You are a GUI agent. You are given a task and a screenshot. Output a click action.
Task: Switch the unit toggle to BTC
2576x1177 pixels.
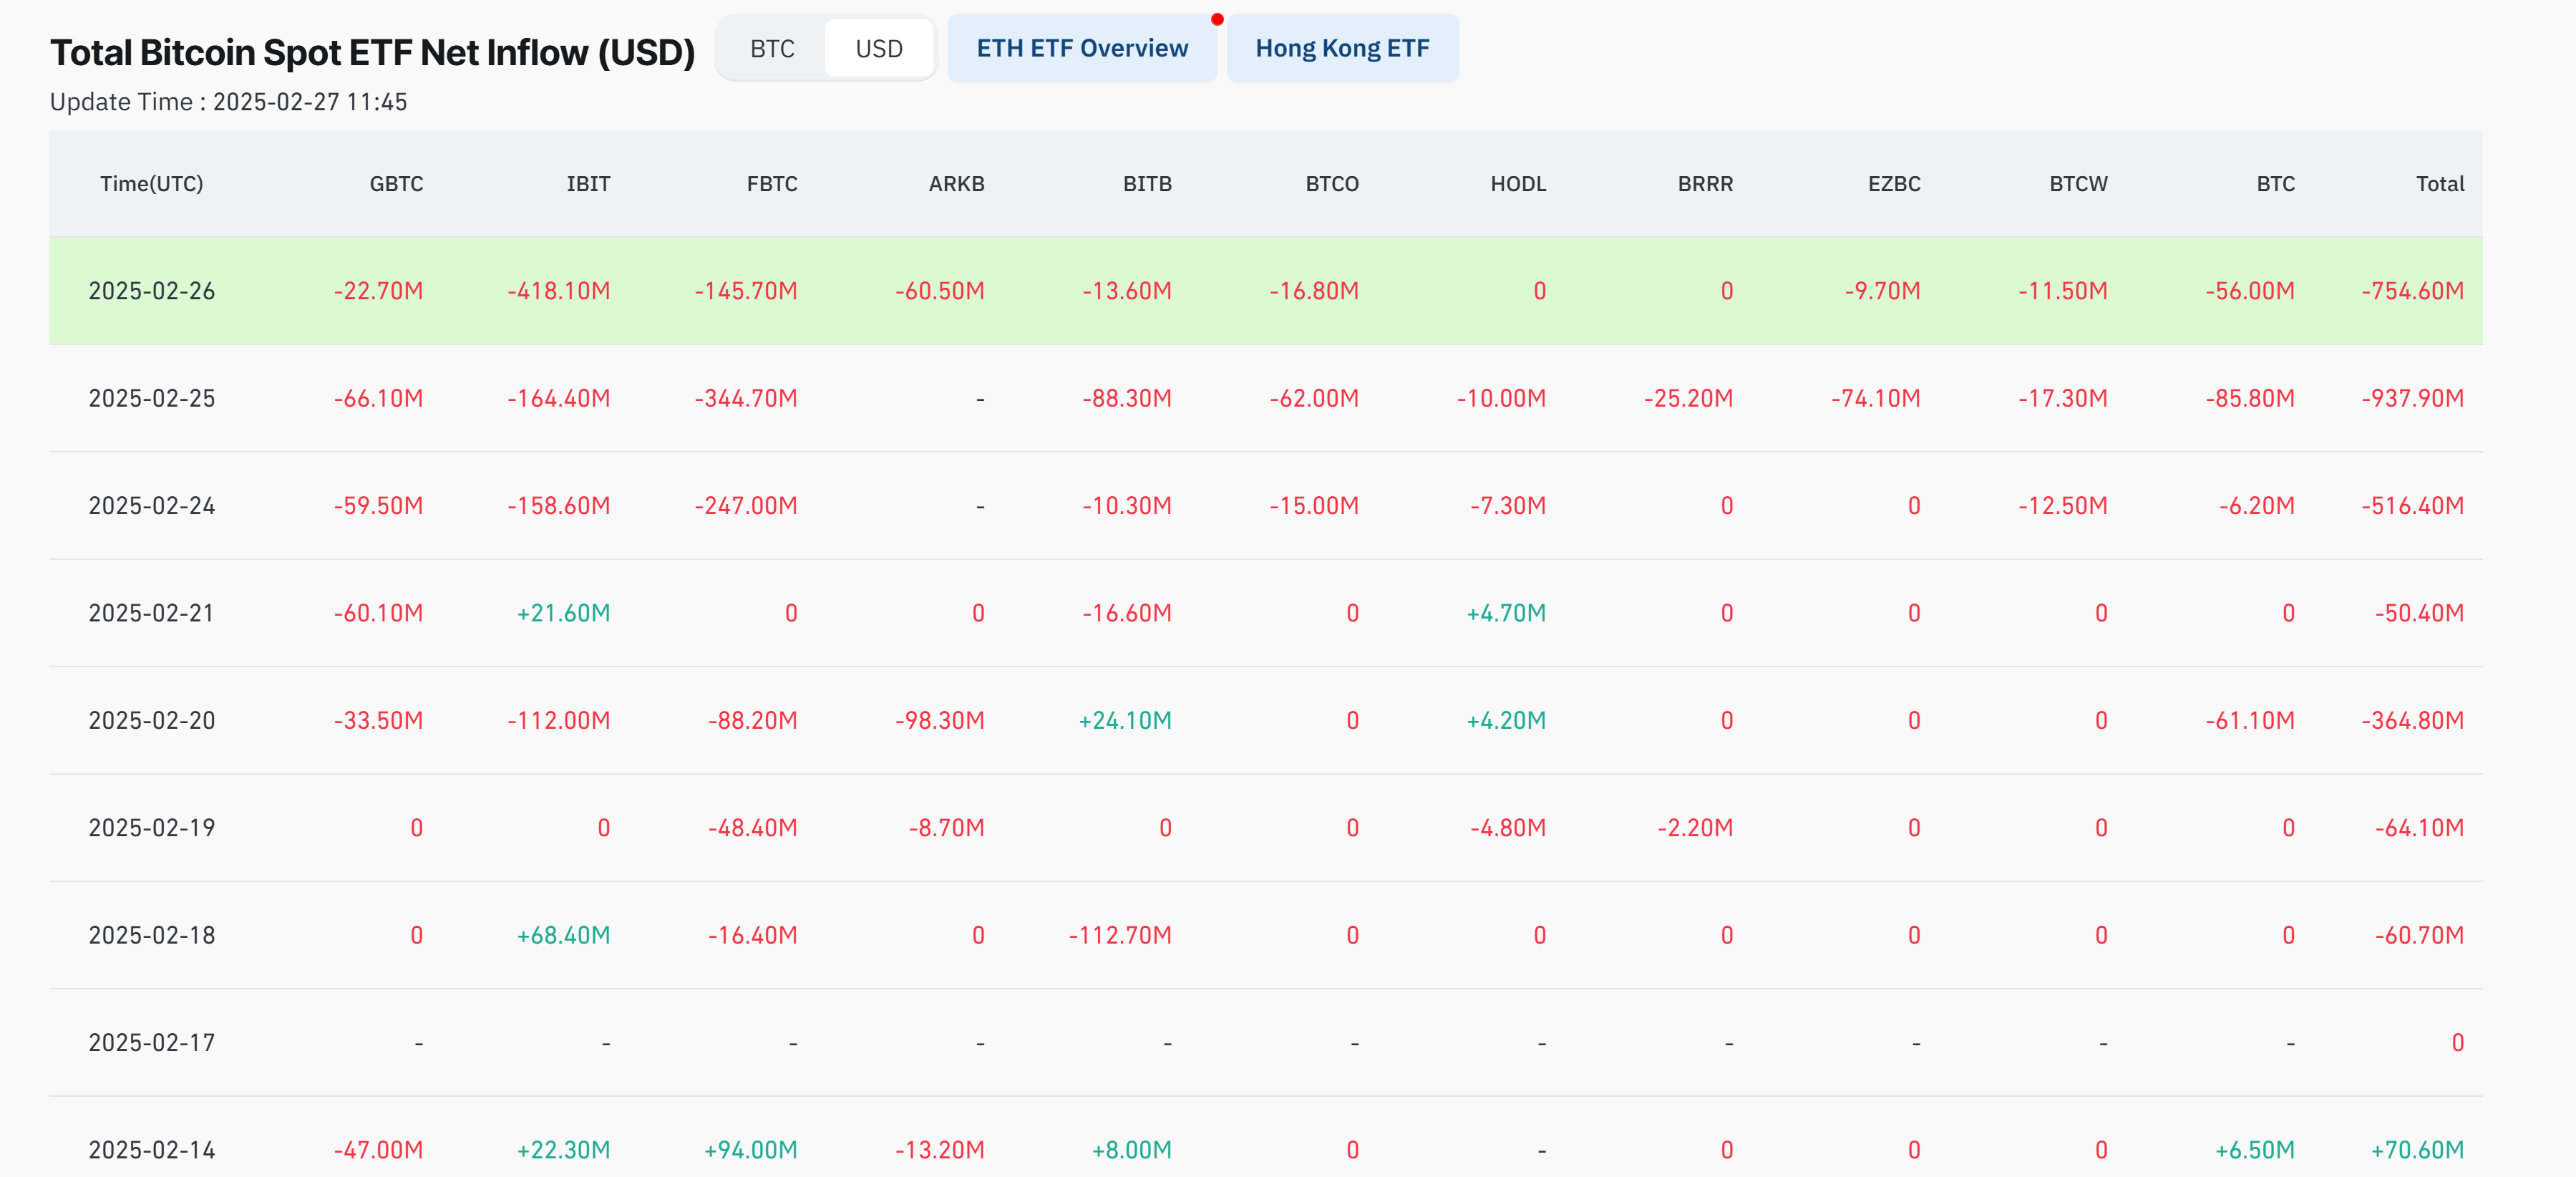click(772, 49)
